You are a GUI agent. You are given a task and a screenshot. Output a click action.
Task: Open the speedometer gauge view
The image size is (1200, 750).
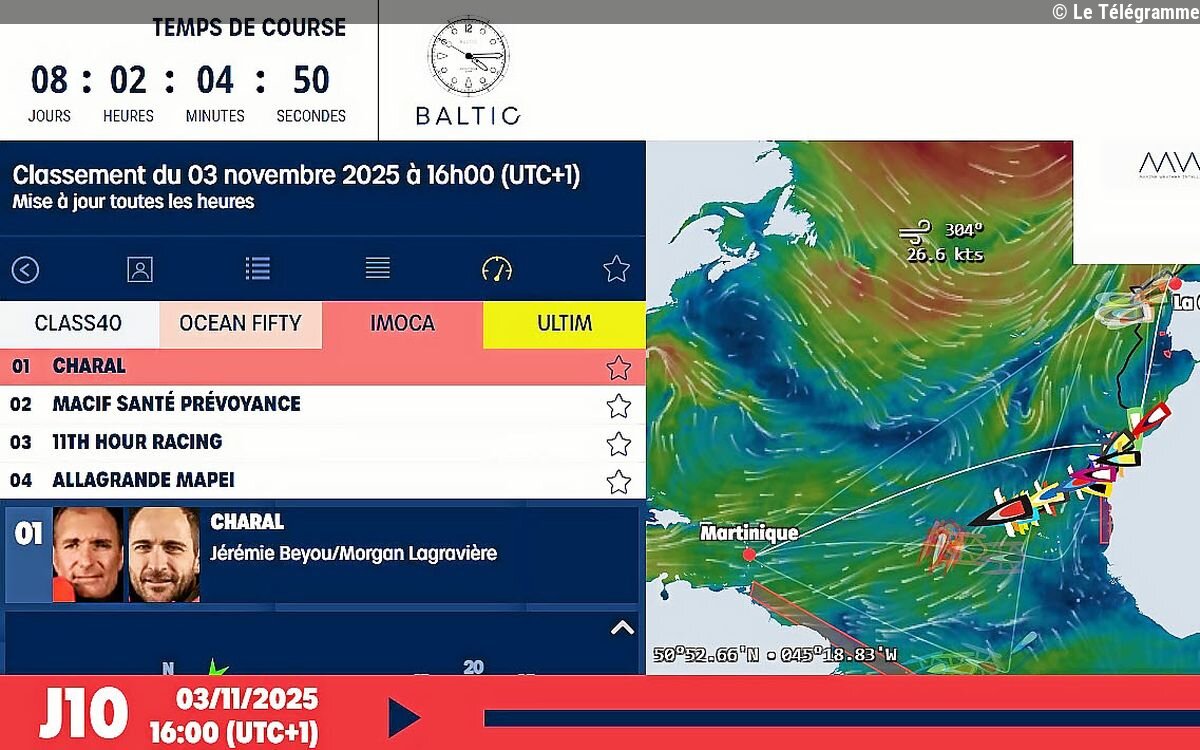click(x=496, y=269)
